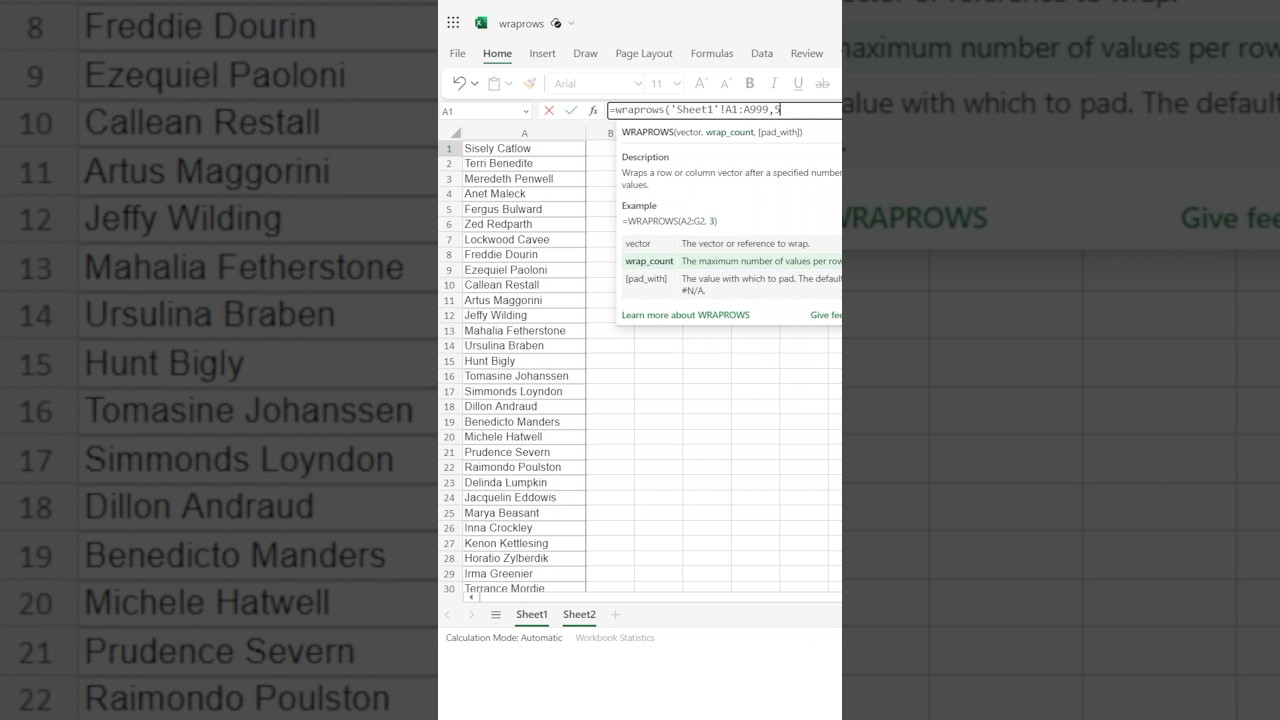Click the Excel logo icon
This screenshot has height=720, width=1280.
pyautogui.click(x=481, y=23)
